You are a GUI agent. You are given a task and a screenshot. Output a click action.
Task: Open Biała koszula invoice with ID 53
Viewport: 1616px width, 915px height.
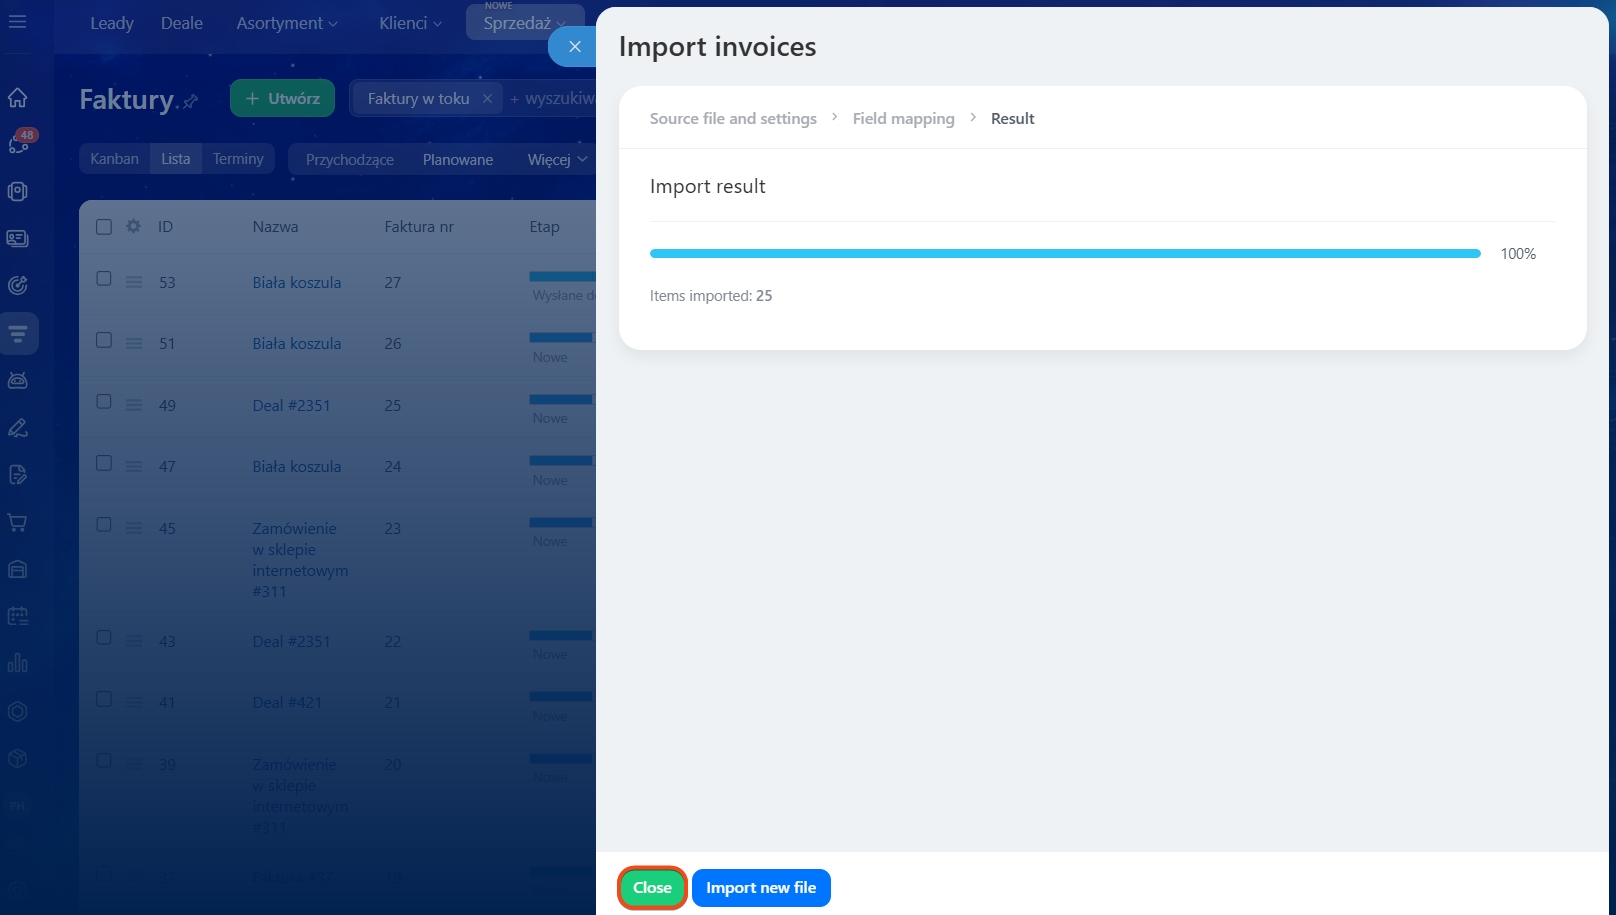click(x=297, y=283)
